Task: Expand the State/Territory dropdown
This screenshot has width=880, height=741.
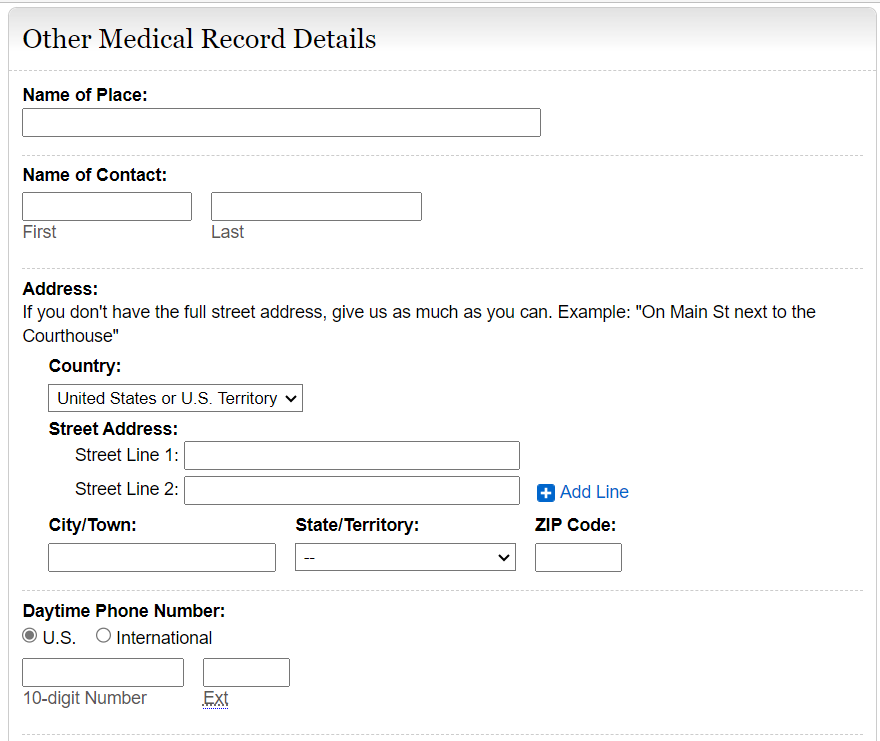Action: (x=405, y=558)
